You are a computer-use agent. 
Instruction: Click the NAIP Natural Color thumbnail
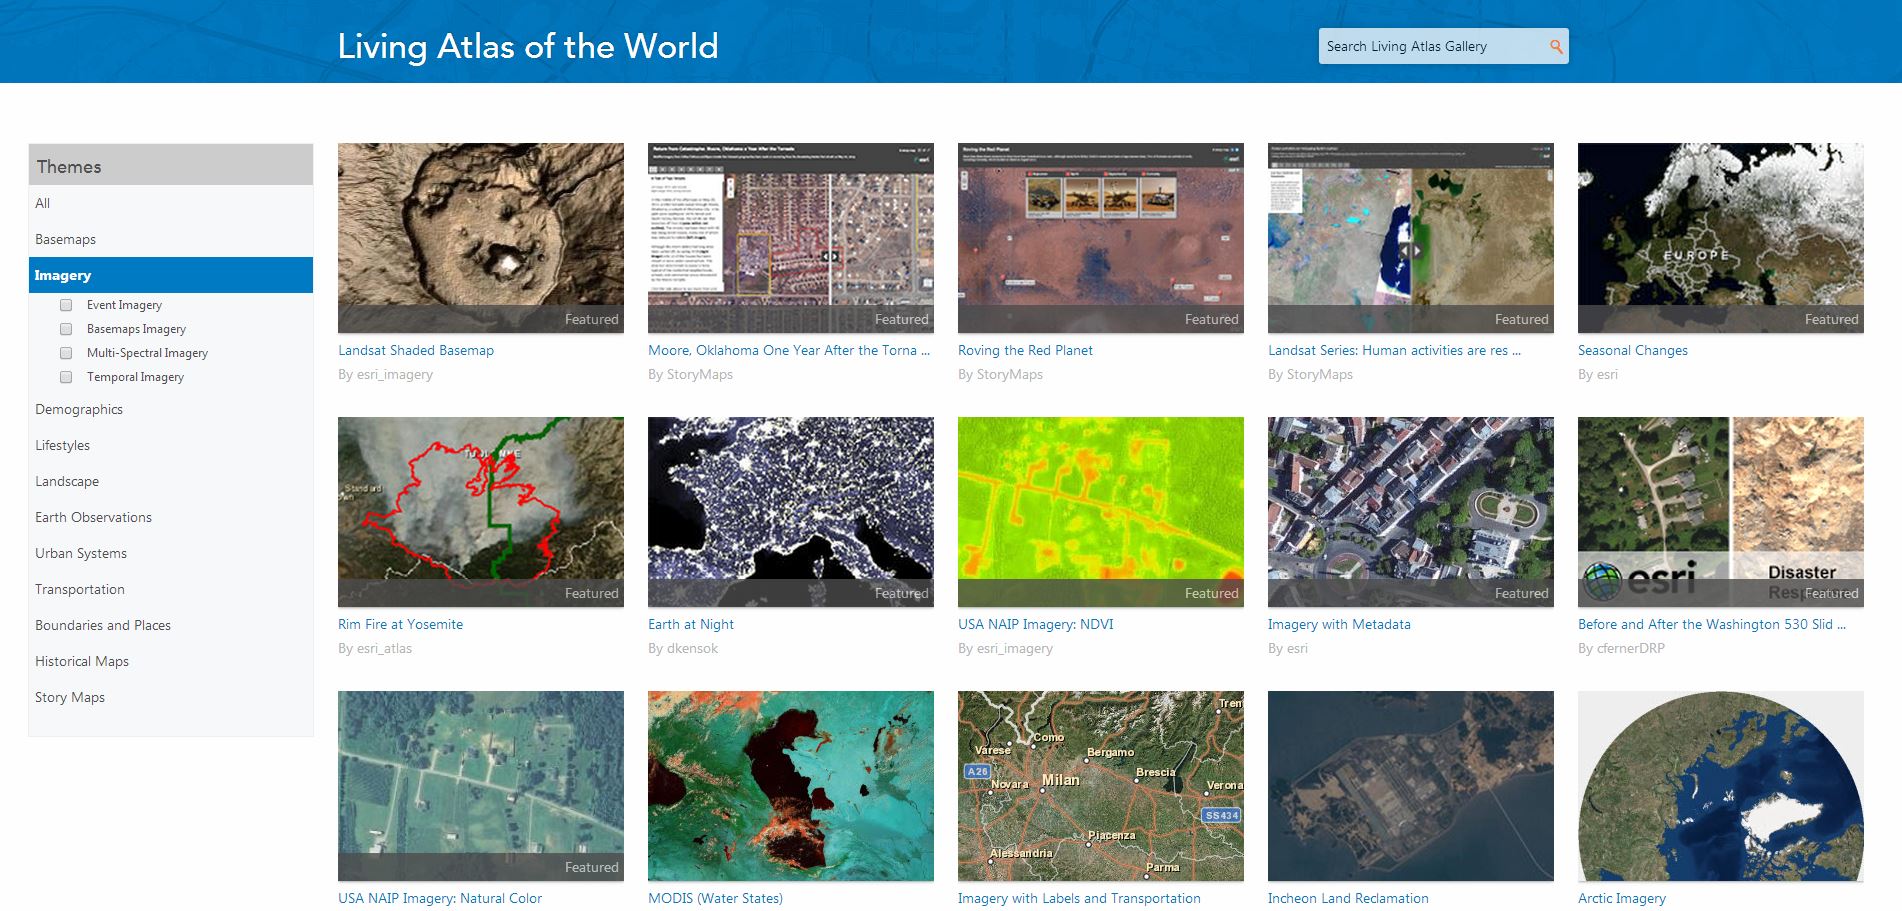point(481,786)
